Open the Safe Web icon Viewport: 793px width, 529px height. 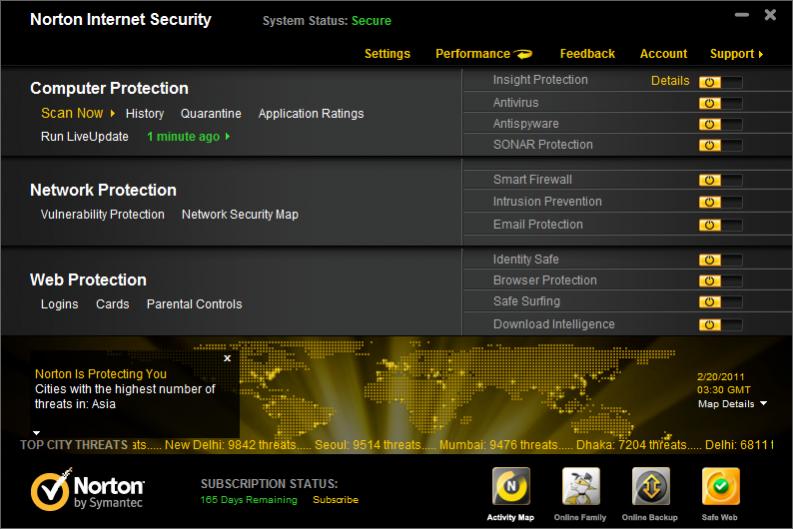tap(721, 486)
